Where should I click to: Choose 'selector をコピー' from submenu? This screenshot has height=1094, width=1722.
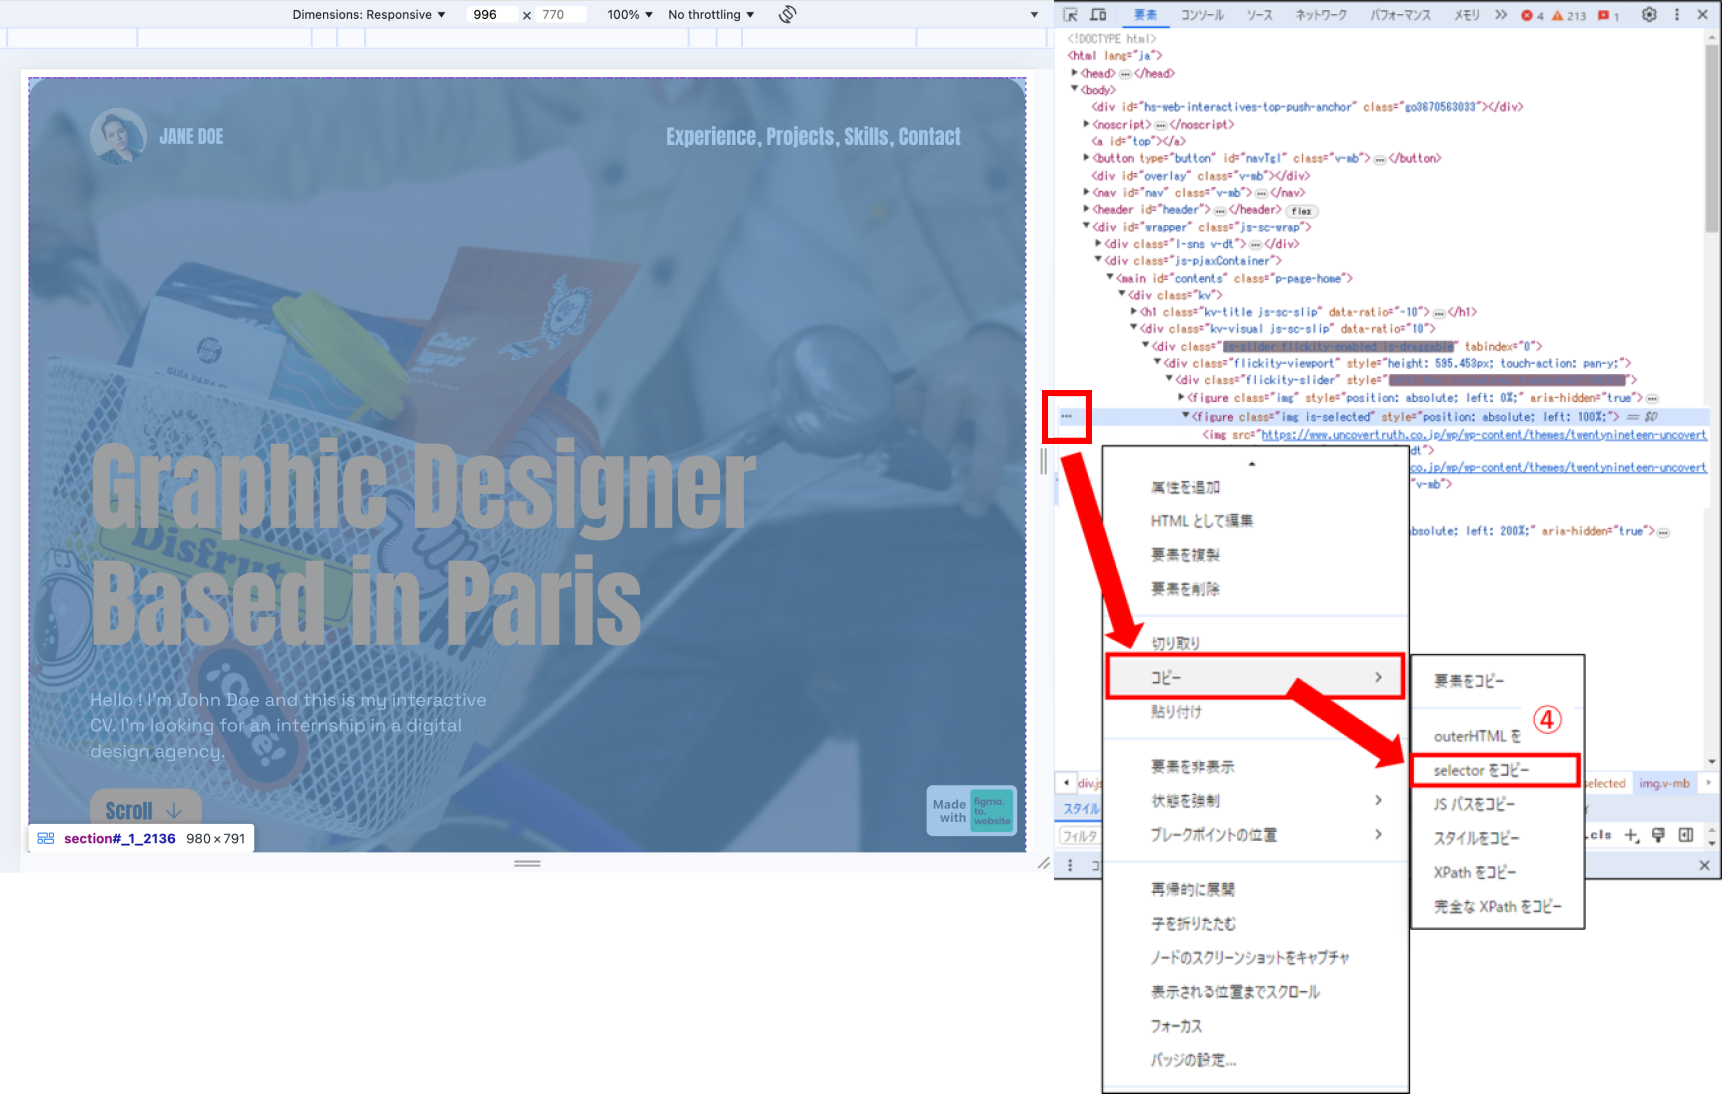tap(1481, 770)
